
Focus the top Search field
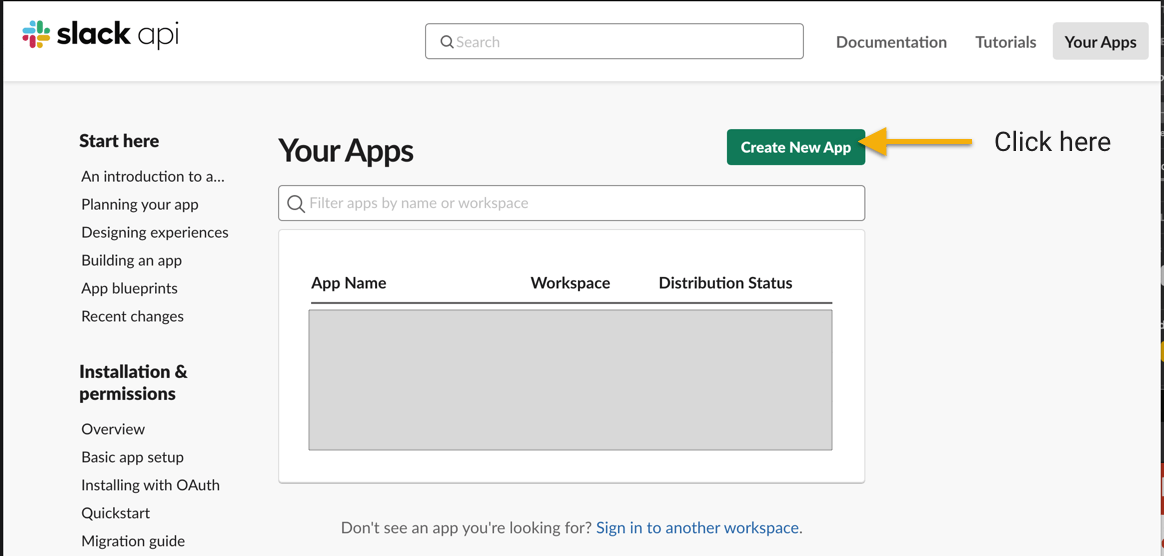pyautogui.click(x=614, y=42)
